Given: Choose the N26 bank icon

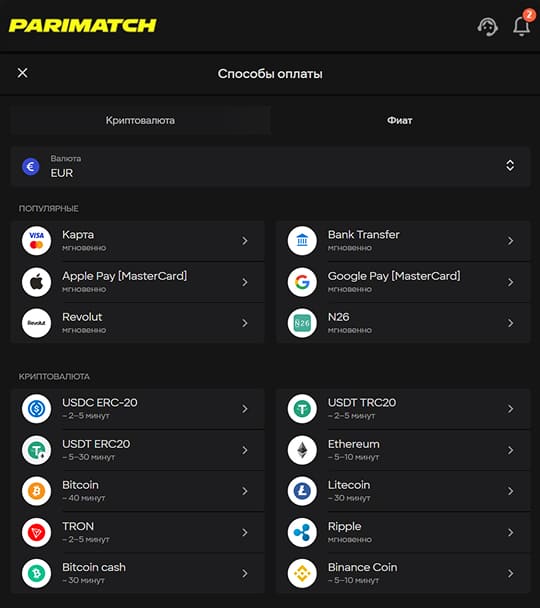Looking at the screenshot, I should (302, 323).
